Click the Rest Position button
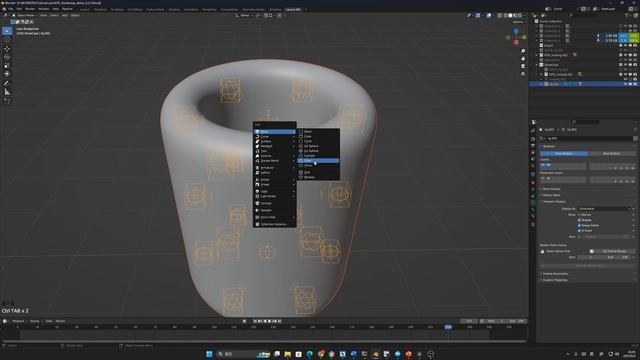The height and width of the screenshot is (360, 640). (x=611, y=153)
